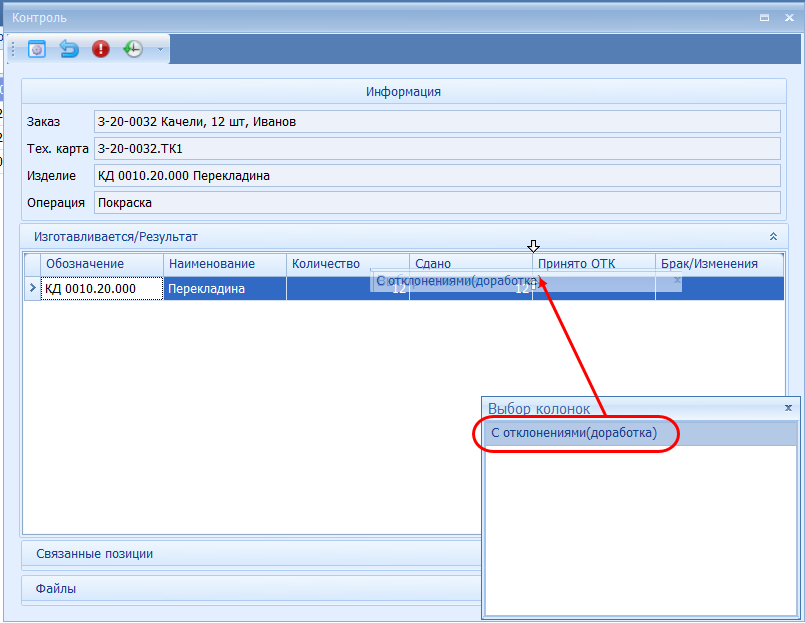This screenshot has height=623, width=805.
Task: Expand the Связанные позиции section
Action: 250,553
